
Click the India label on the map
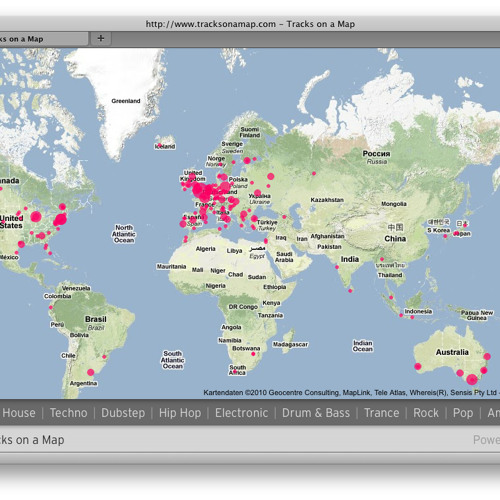350,259
